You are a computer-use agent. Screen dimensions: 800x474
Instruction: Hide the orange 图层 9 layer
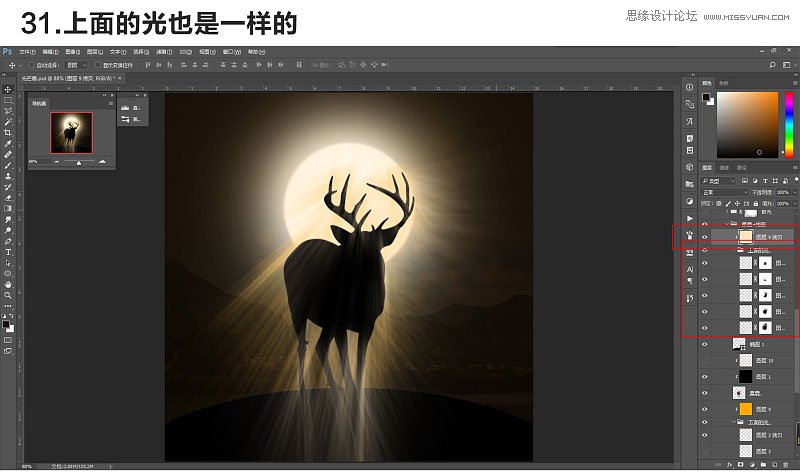[705, 409]
